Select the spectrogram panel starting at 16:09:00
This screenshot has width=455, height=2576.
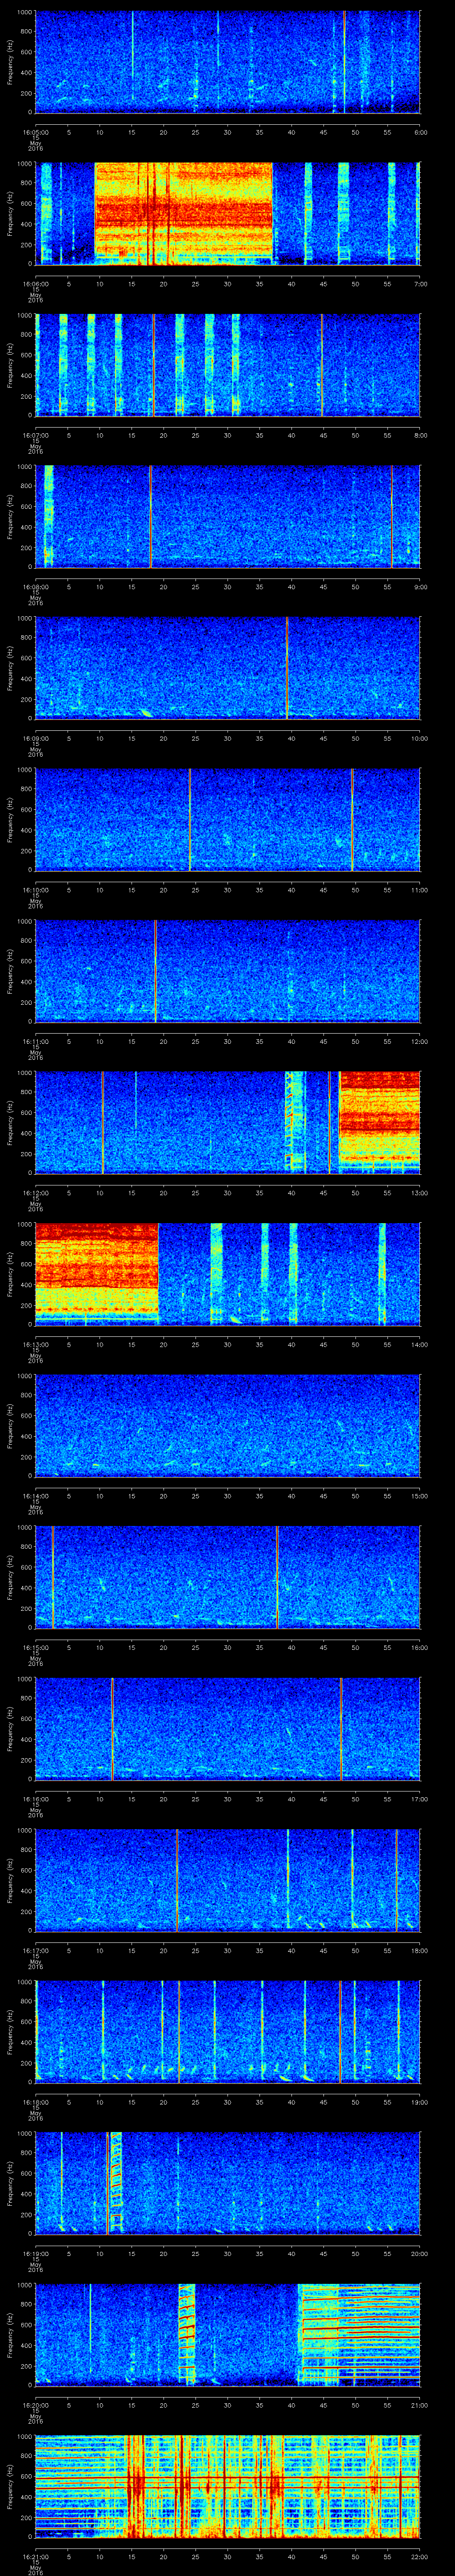[228, 668]
